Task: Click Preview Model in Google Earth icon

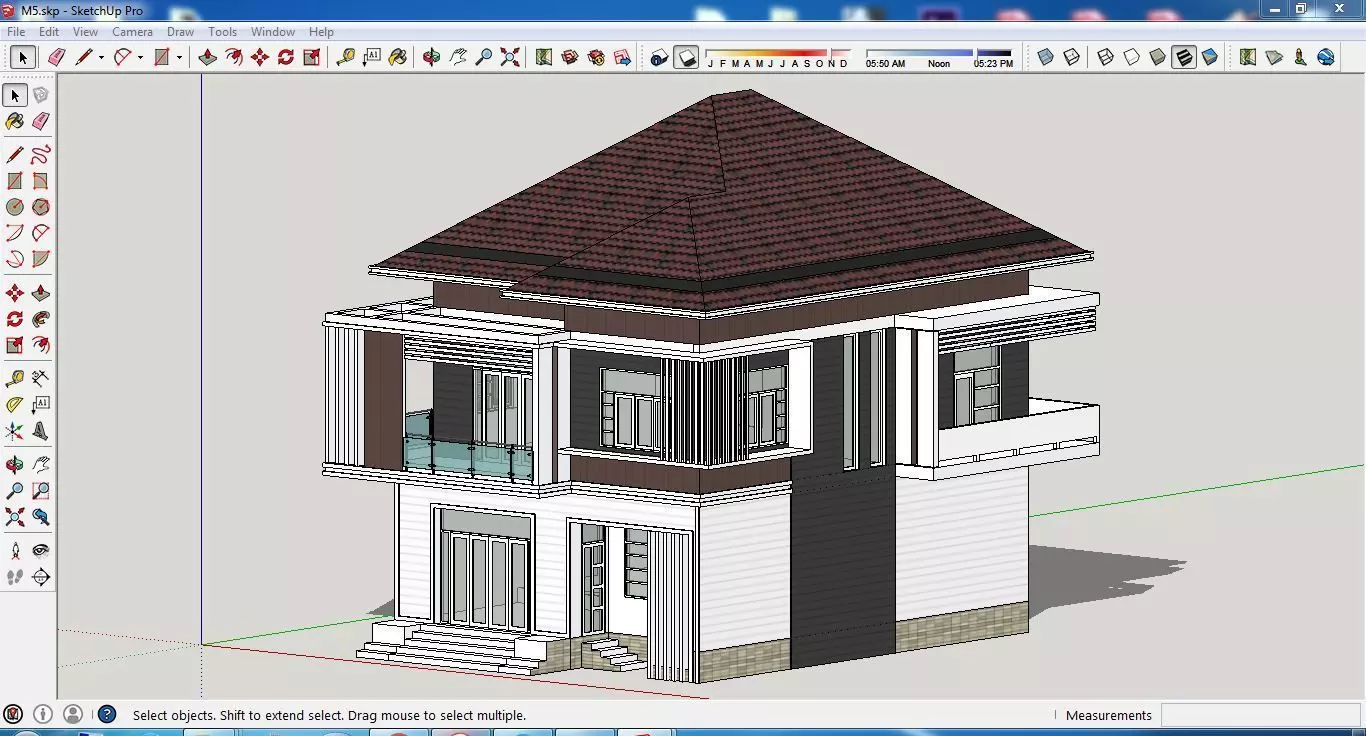Action: [x=1326, y=57]
